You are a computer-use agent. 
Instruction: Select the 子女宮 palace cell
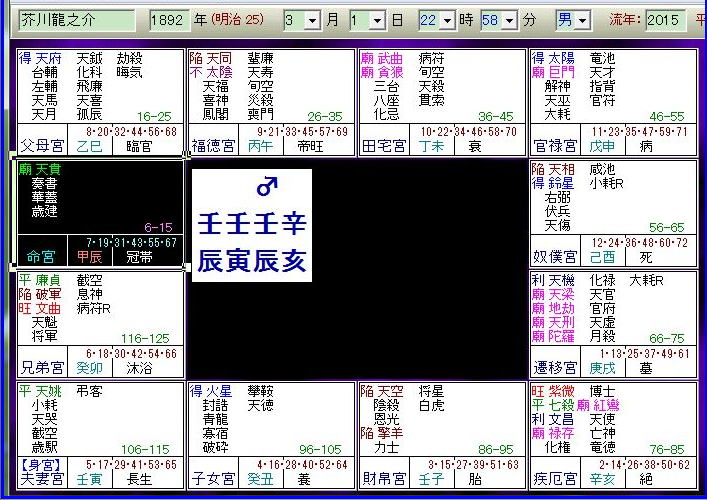tap(270, 434)
